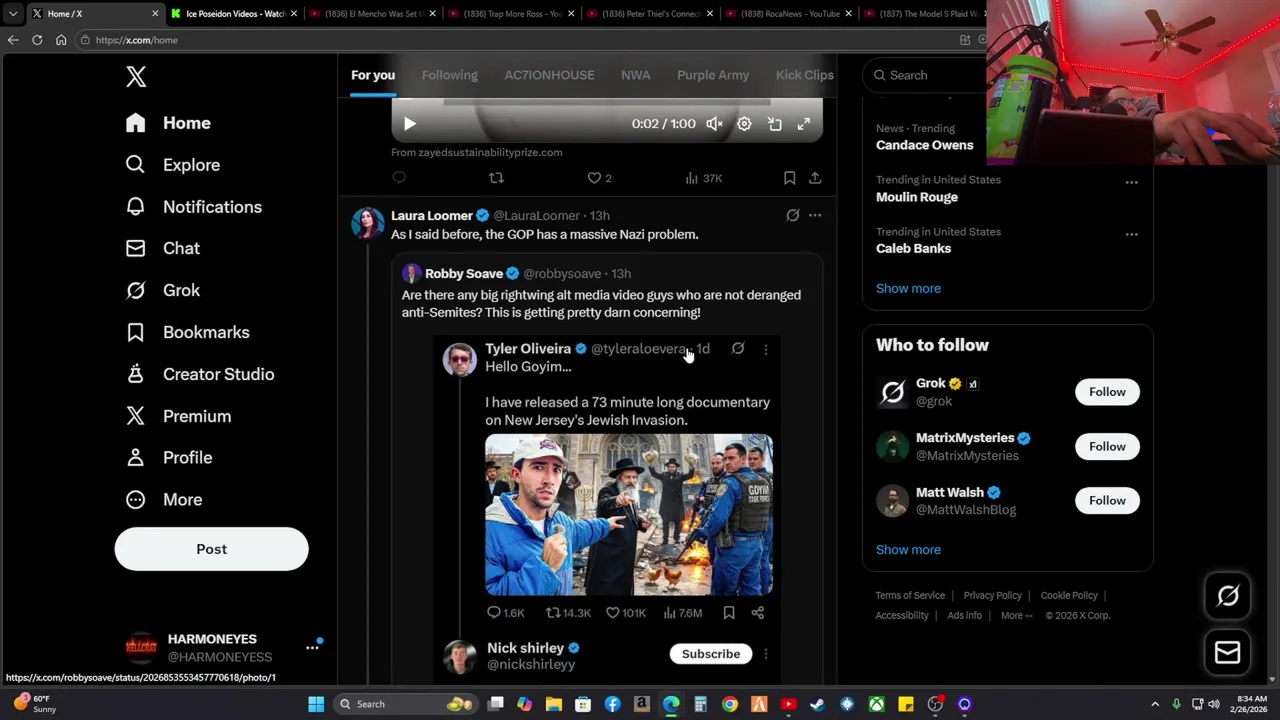Open the Explore page
This screenshot has width=1280, height=720.
coord(172,165)
